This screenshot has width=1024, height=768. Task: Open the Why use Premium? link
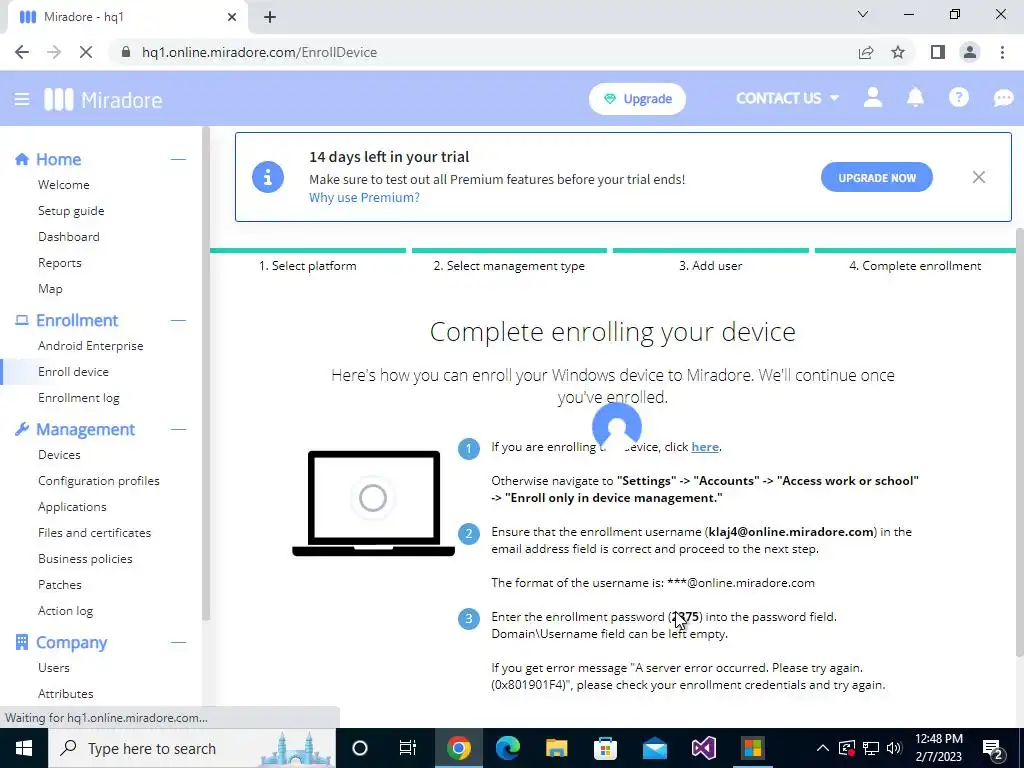tap(364, 197)
